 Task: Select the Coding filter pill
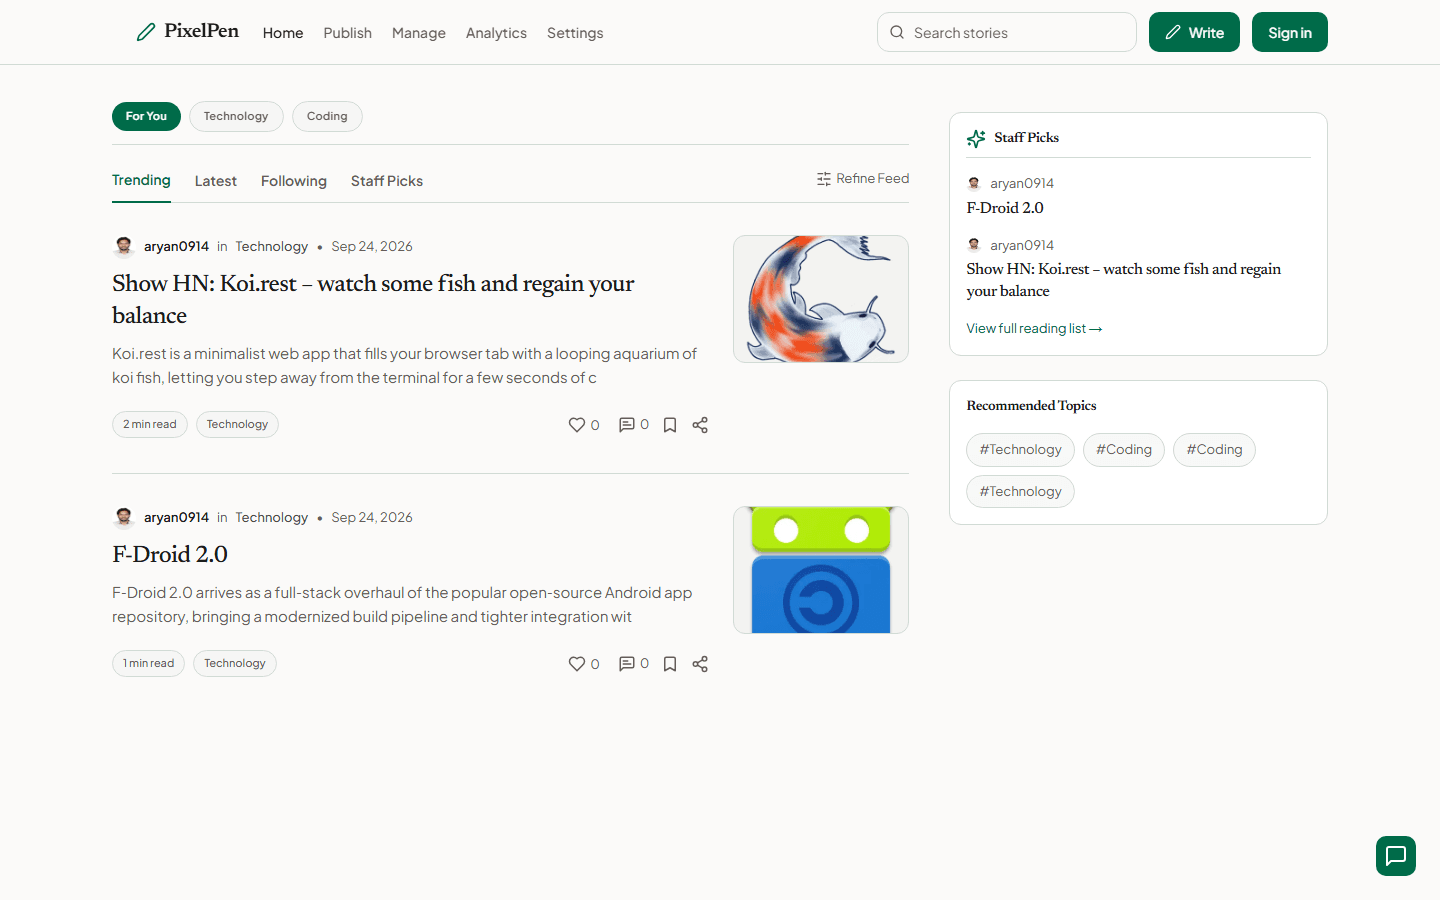(x=327, y=116)
